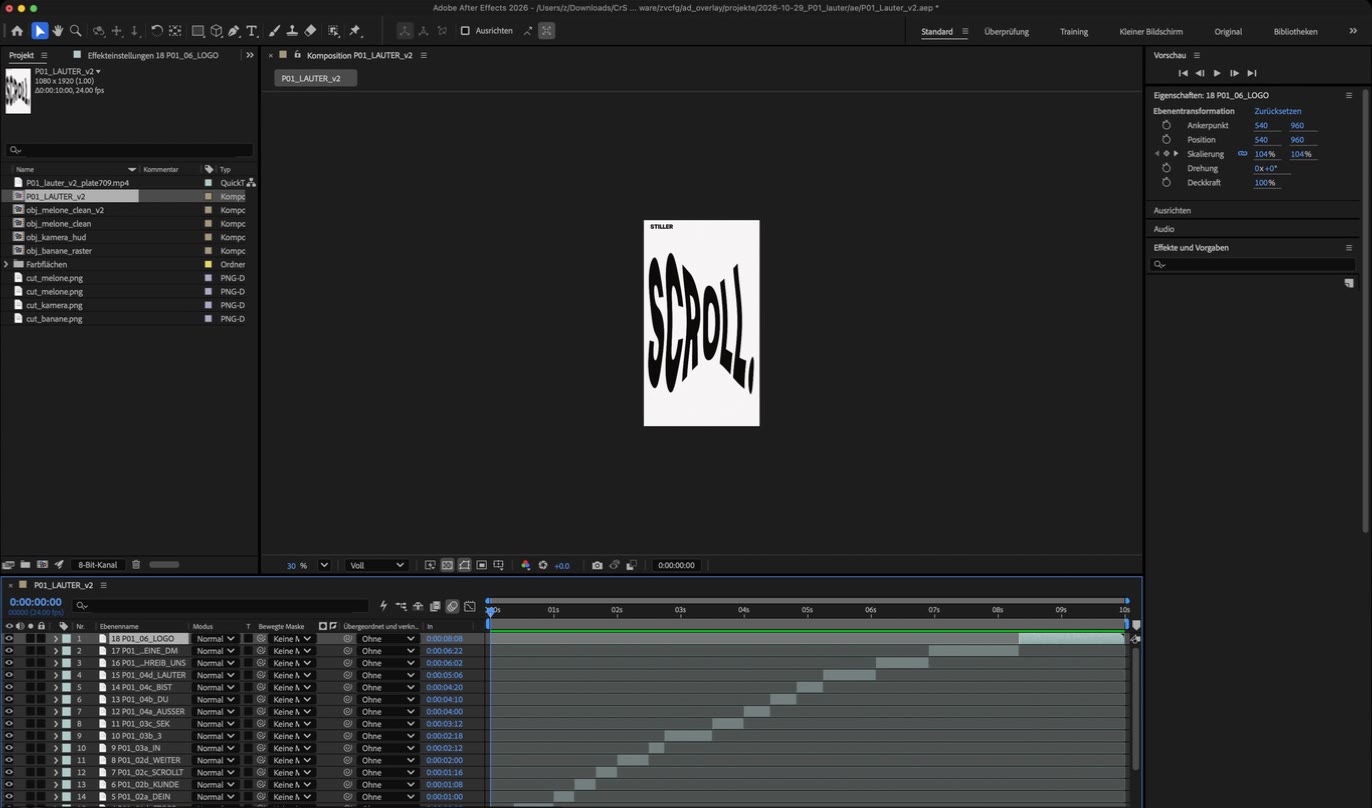Click the Position stopwatch in Eigenschaften

click(1166, 140)
